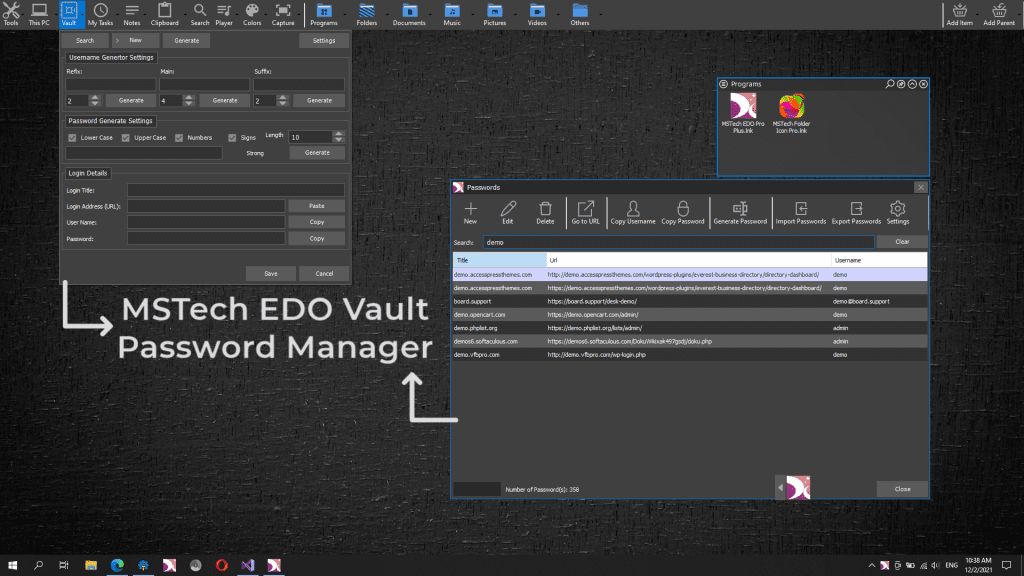Open the Vault tool in top toolbar
This screenshot has height=576, width=1024.
[69, 13]
